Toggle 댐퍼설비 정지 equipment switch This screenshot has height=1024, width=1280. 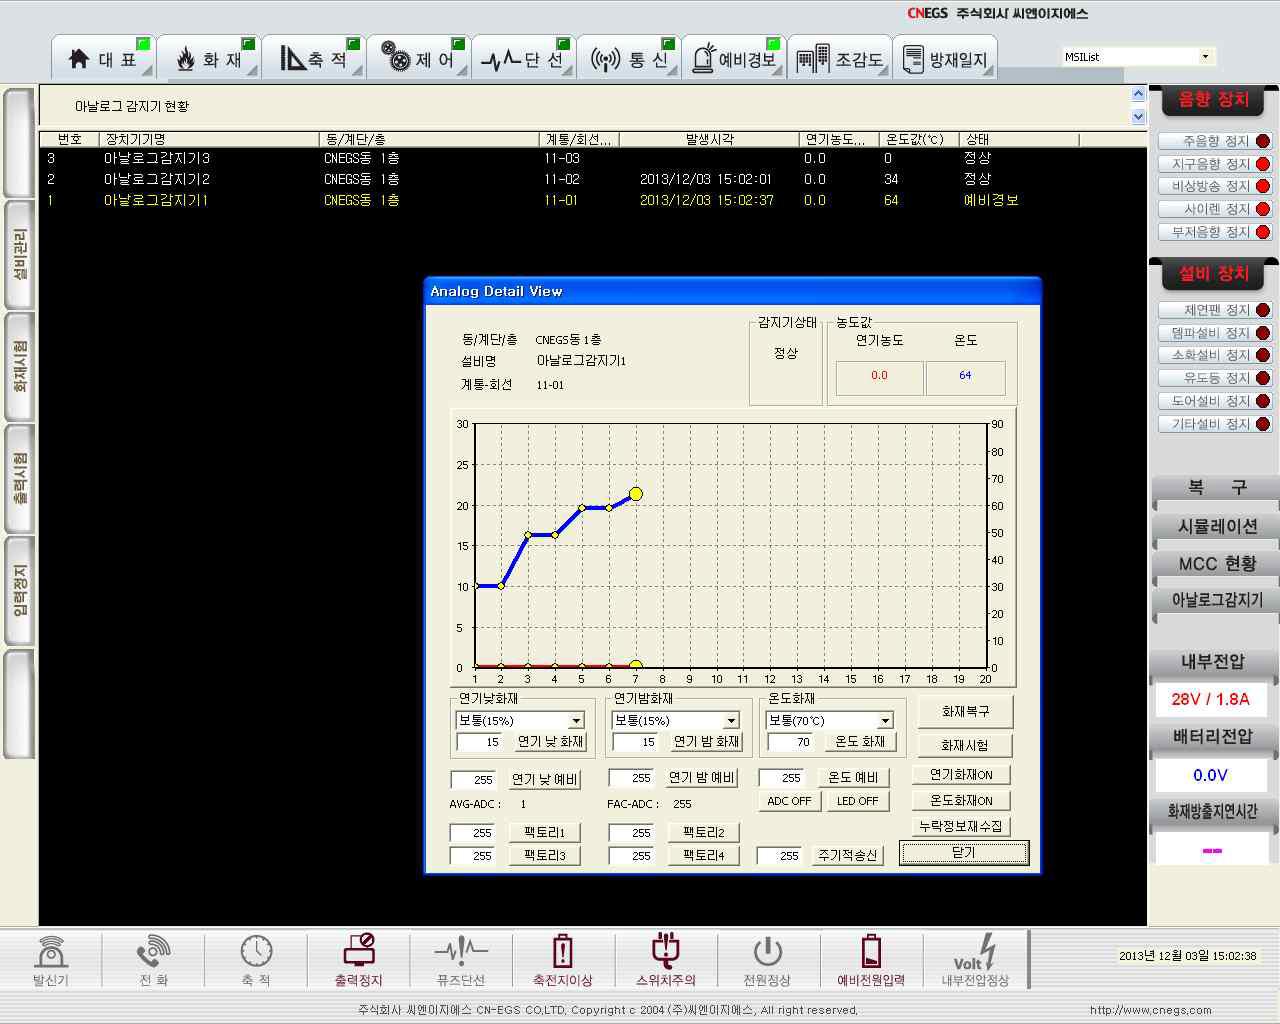coord(1215,333)
